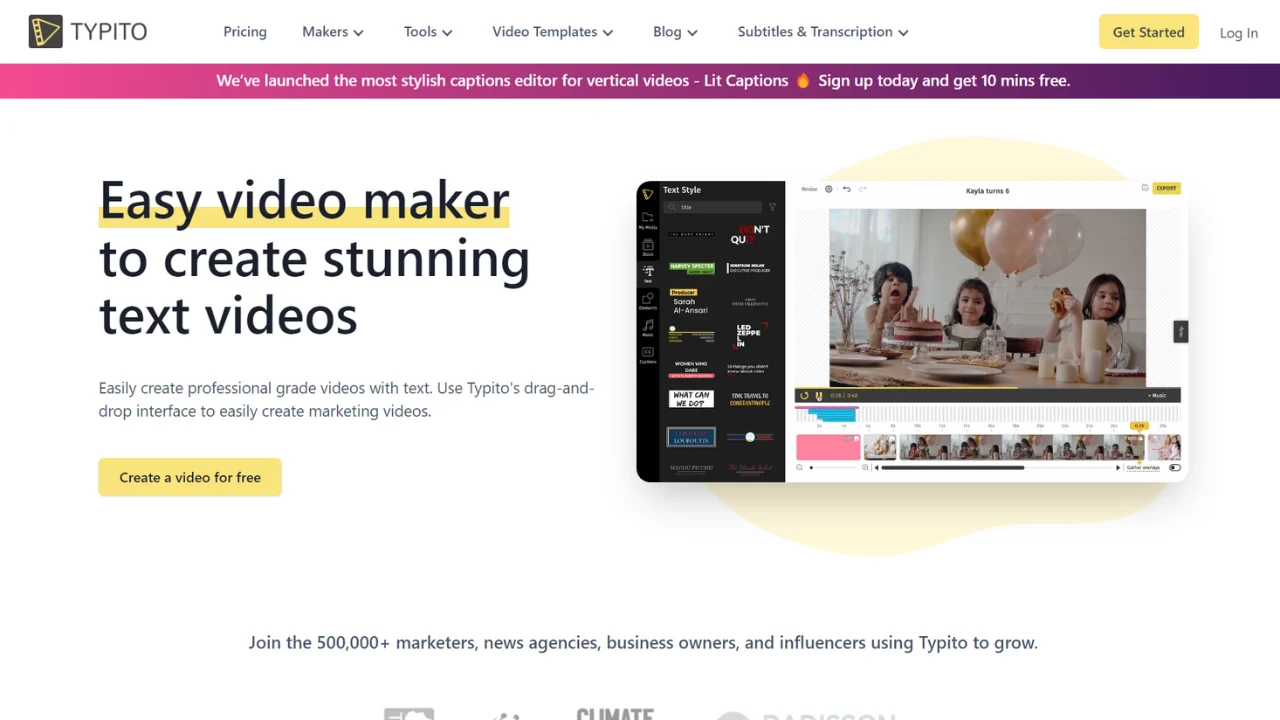Image resolution: width=1280 pixels, height=720 pixels.
Task: Open the Elements panel icon
Action: pos(648,300)
